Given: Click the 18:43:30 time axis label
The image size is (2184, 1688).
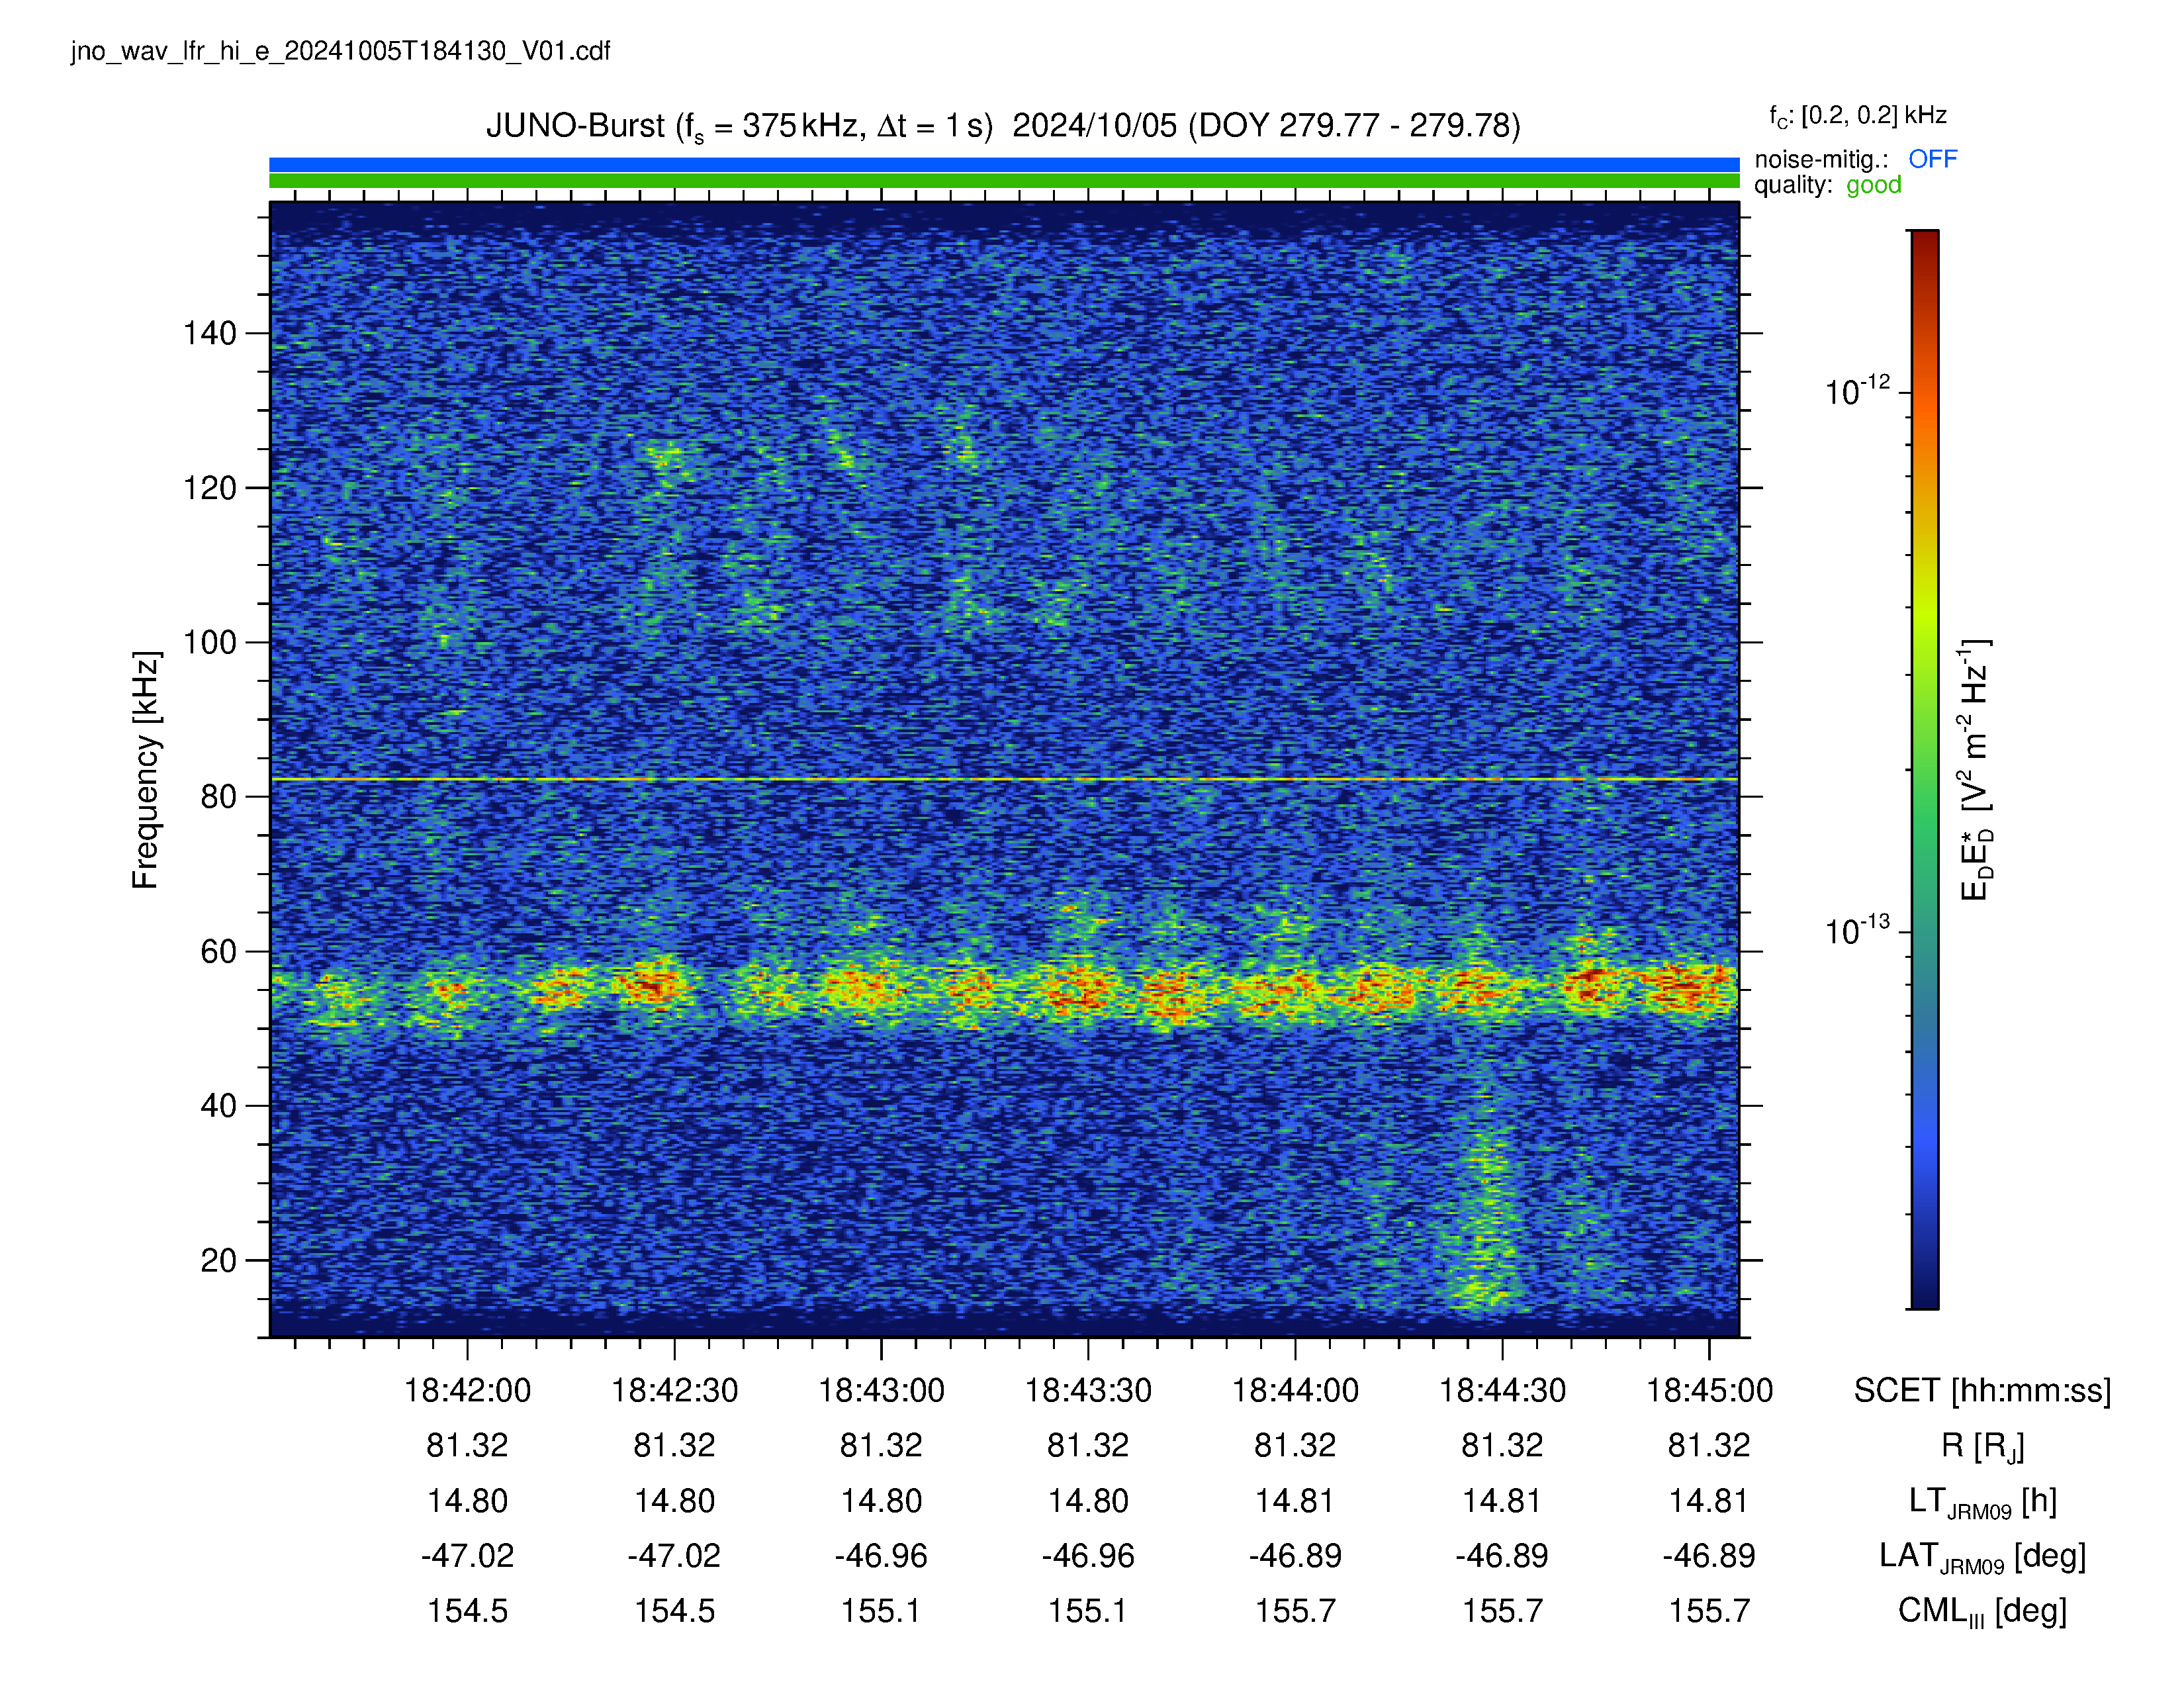Looking at the screenshot, I should coord(1088,1391).
